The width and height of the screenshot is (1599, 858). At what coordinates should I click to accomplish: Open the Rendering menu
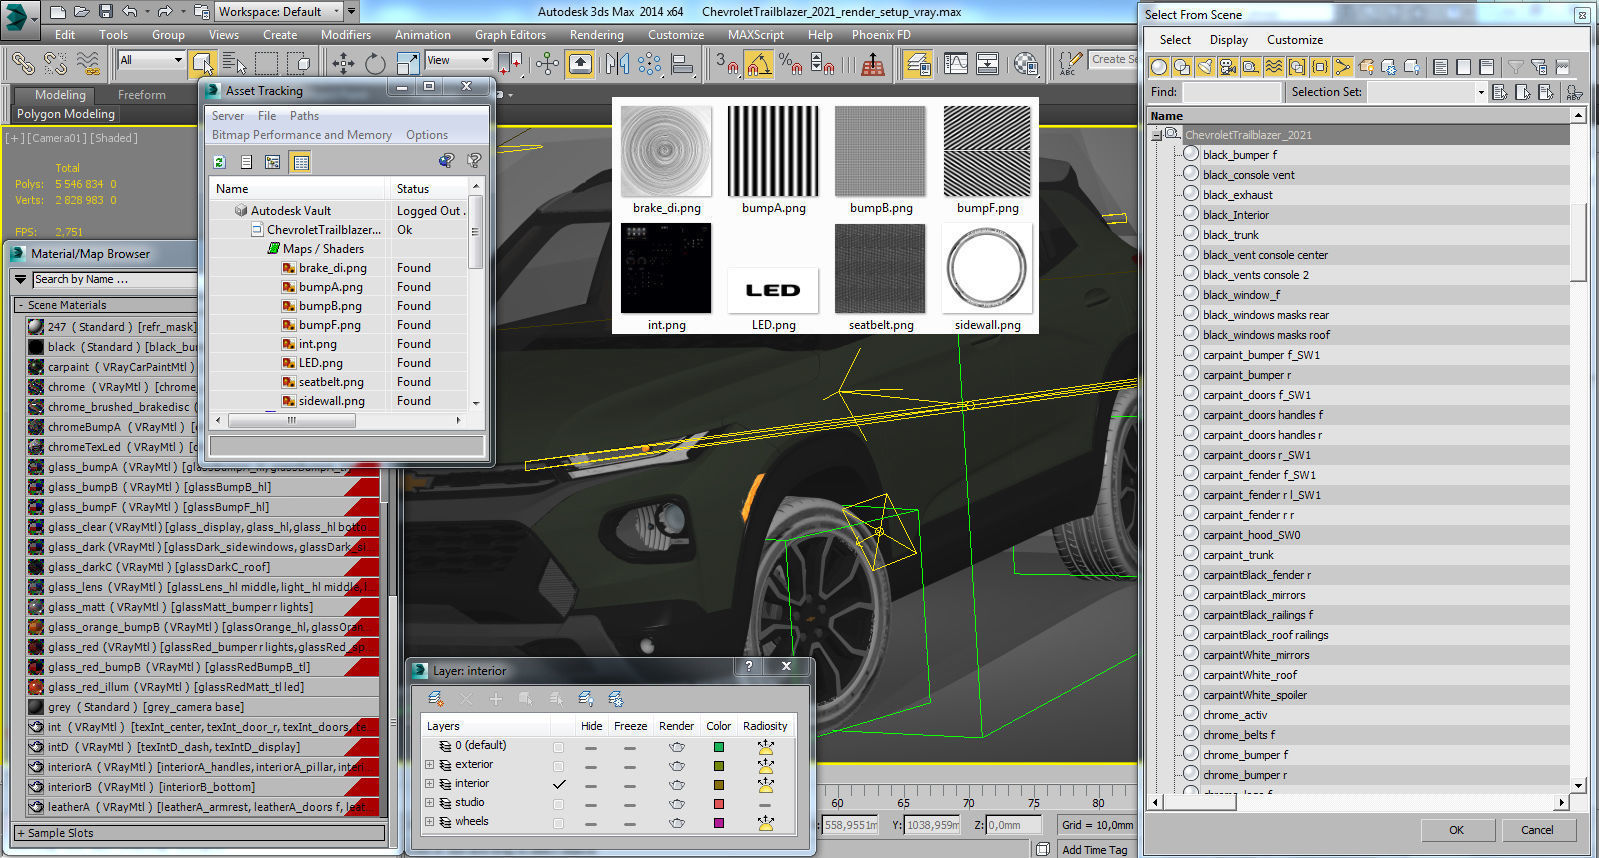pos(596,34)
